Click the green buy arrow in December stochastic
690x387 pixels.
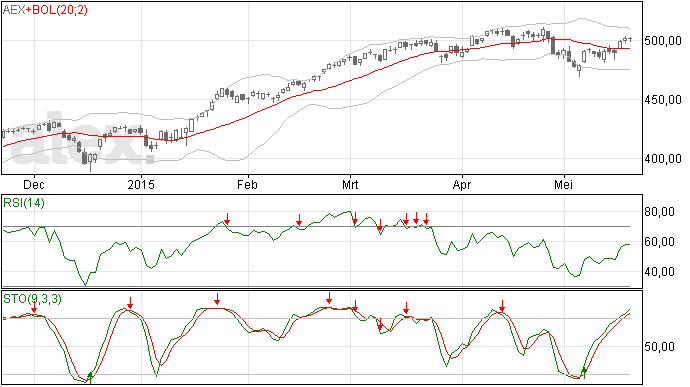pyautogui.click(x=90, y=376)
